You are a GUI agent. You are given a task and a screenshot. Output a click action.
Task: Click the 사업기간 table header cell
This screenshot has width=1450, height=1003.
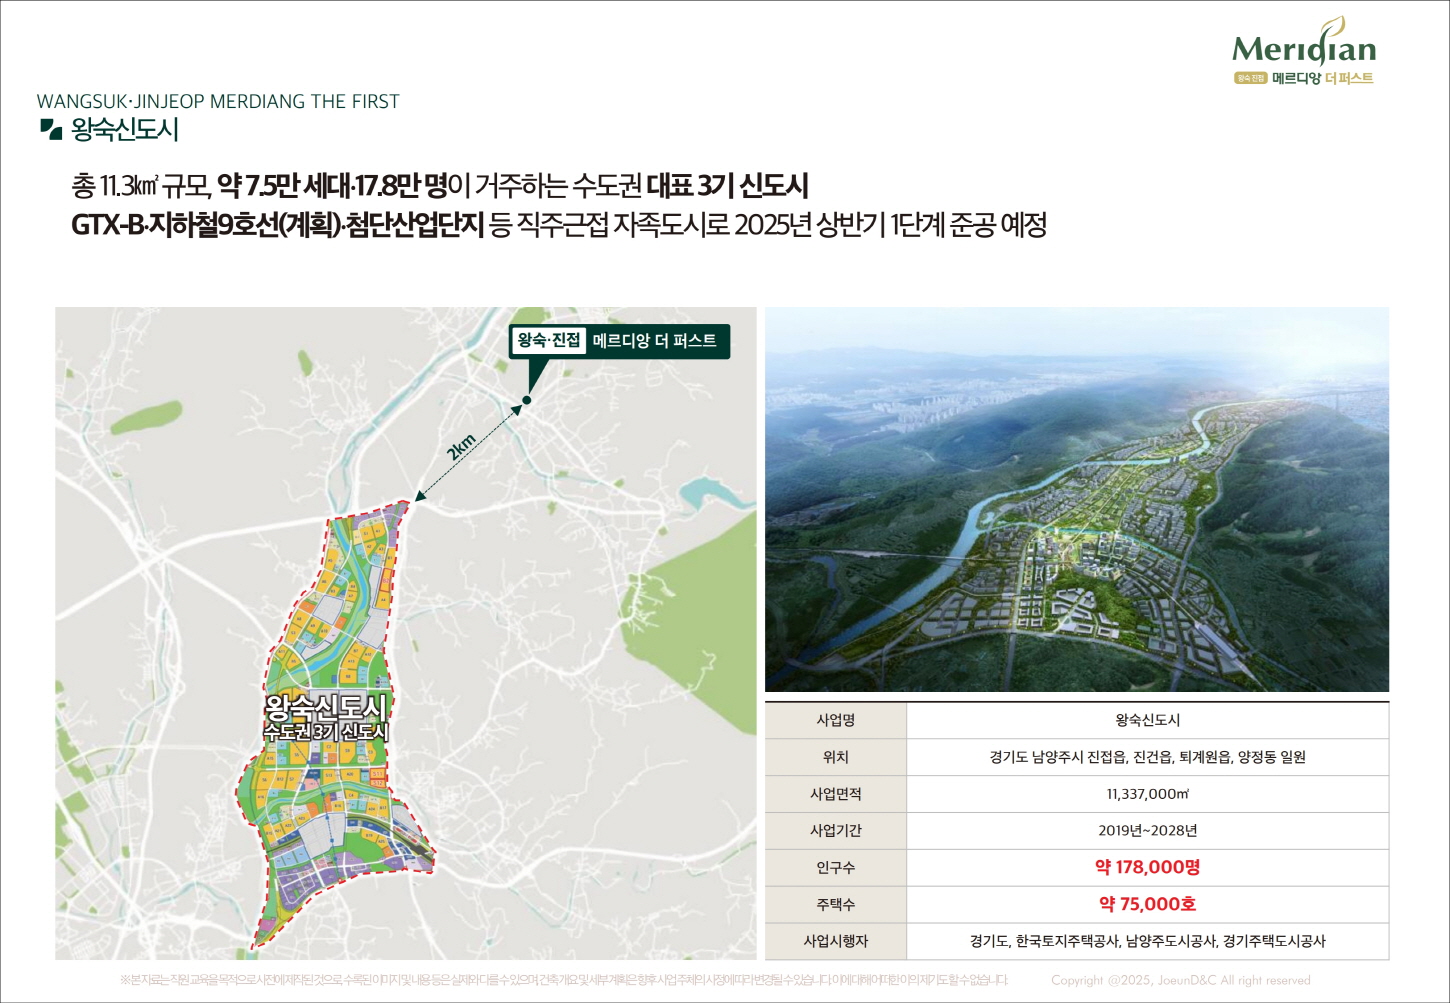coord(836,830)
